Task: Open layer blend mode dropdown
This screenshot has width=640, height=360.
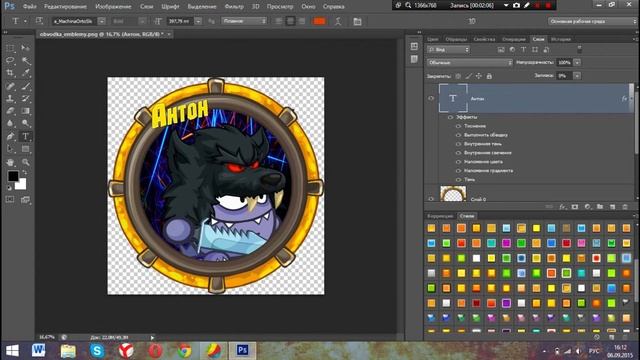Action: (469, 62)
